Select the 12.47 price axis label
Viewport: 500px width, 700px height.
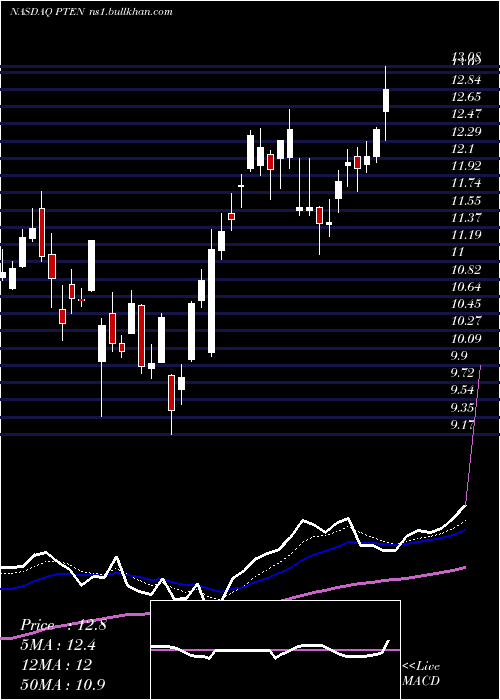click(x=466, y=114)
